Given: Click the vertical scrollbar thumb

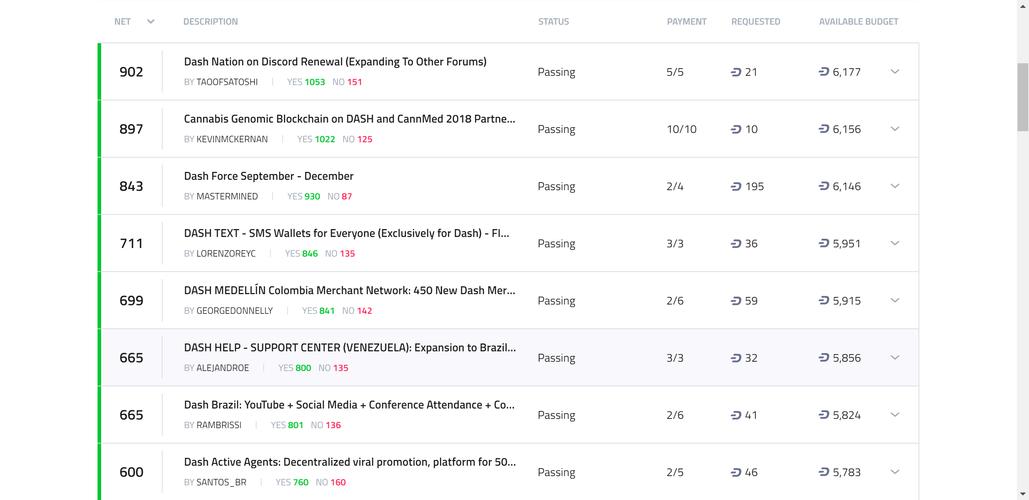Looking at the screenshot, I should 1023,97.
